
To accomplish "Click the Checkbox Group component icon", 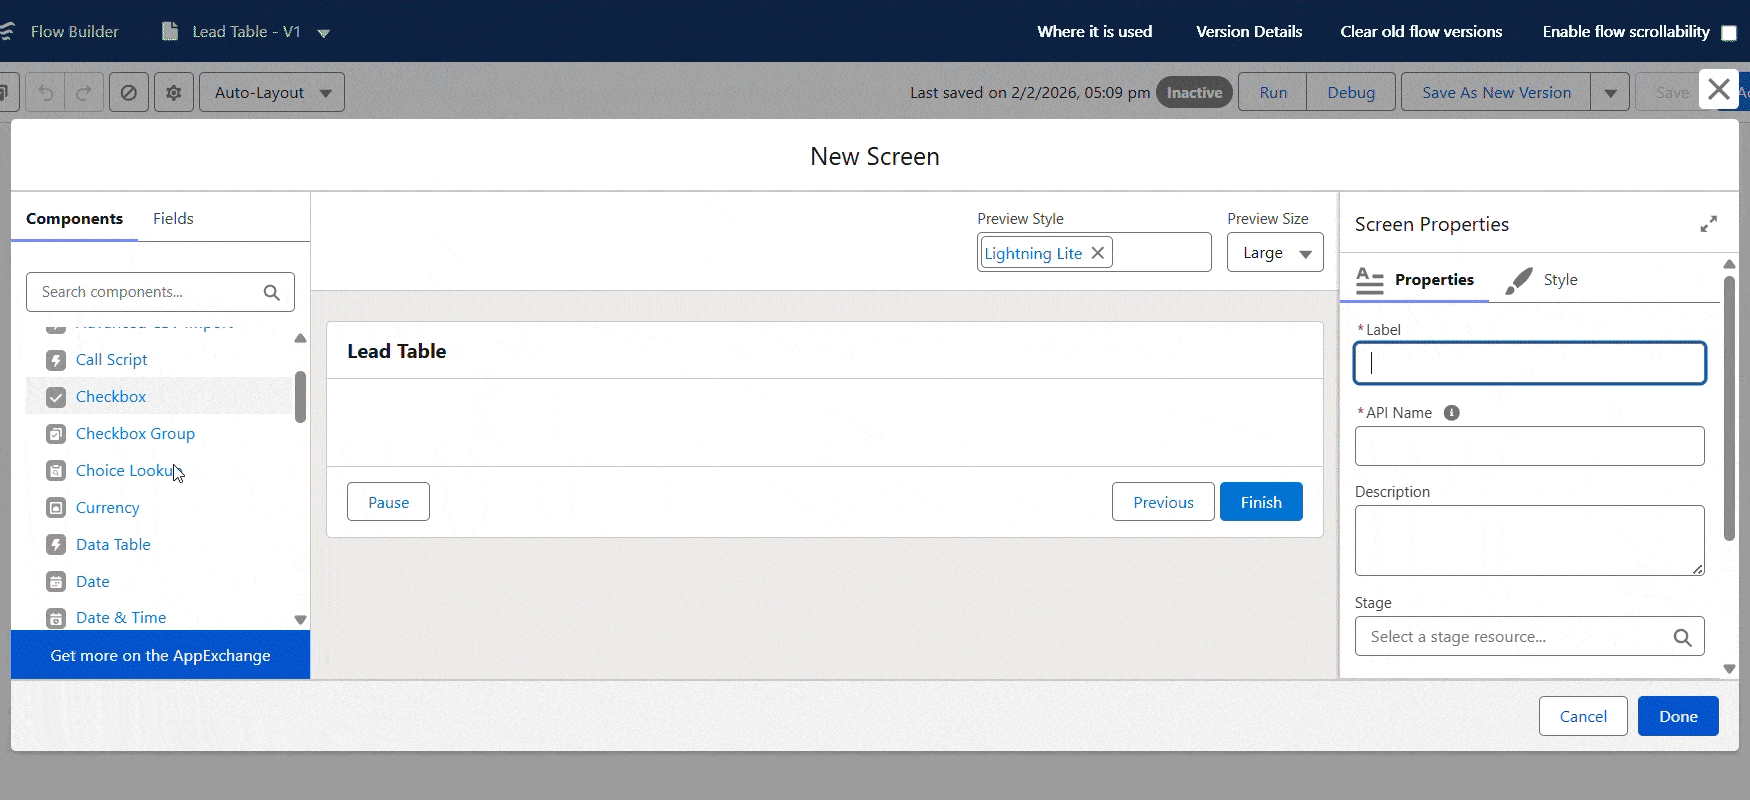I will point(56,434).
